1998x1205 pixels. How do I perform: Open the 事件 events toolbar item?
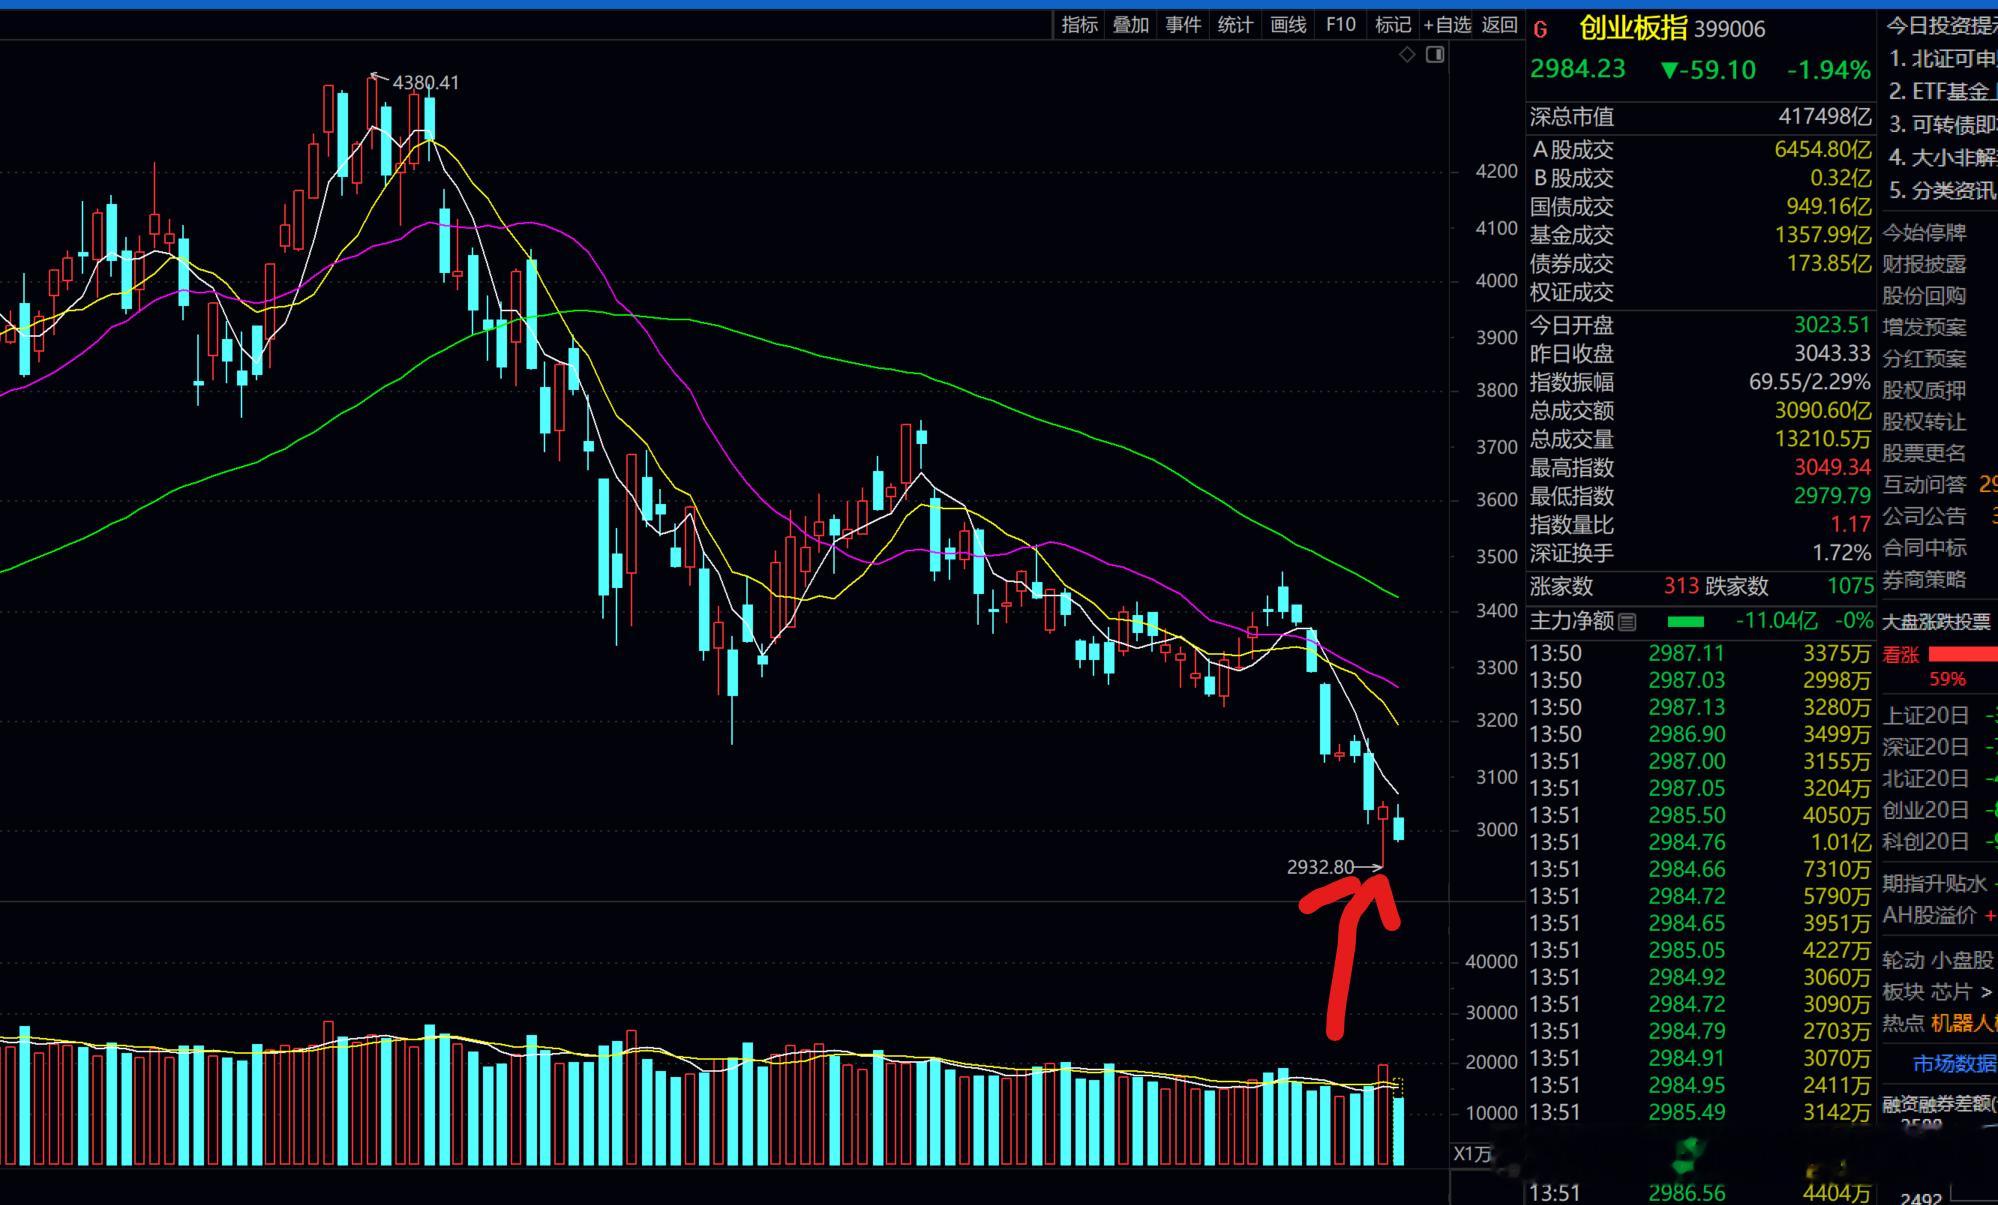point(1183,25)
